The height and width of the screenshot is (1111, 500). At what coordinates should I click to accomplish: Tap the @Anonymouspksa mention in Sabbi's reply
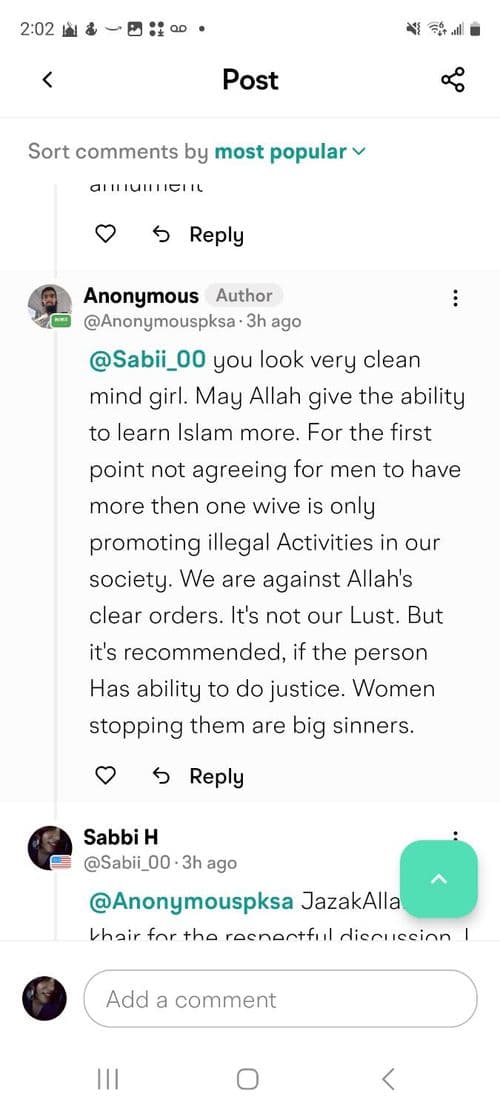click(x=191, y=902)
